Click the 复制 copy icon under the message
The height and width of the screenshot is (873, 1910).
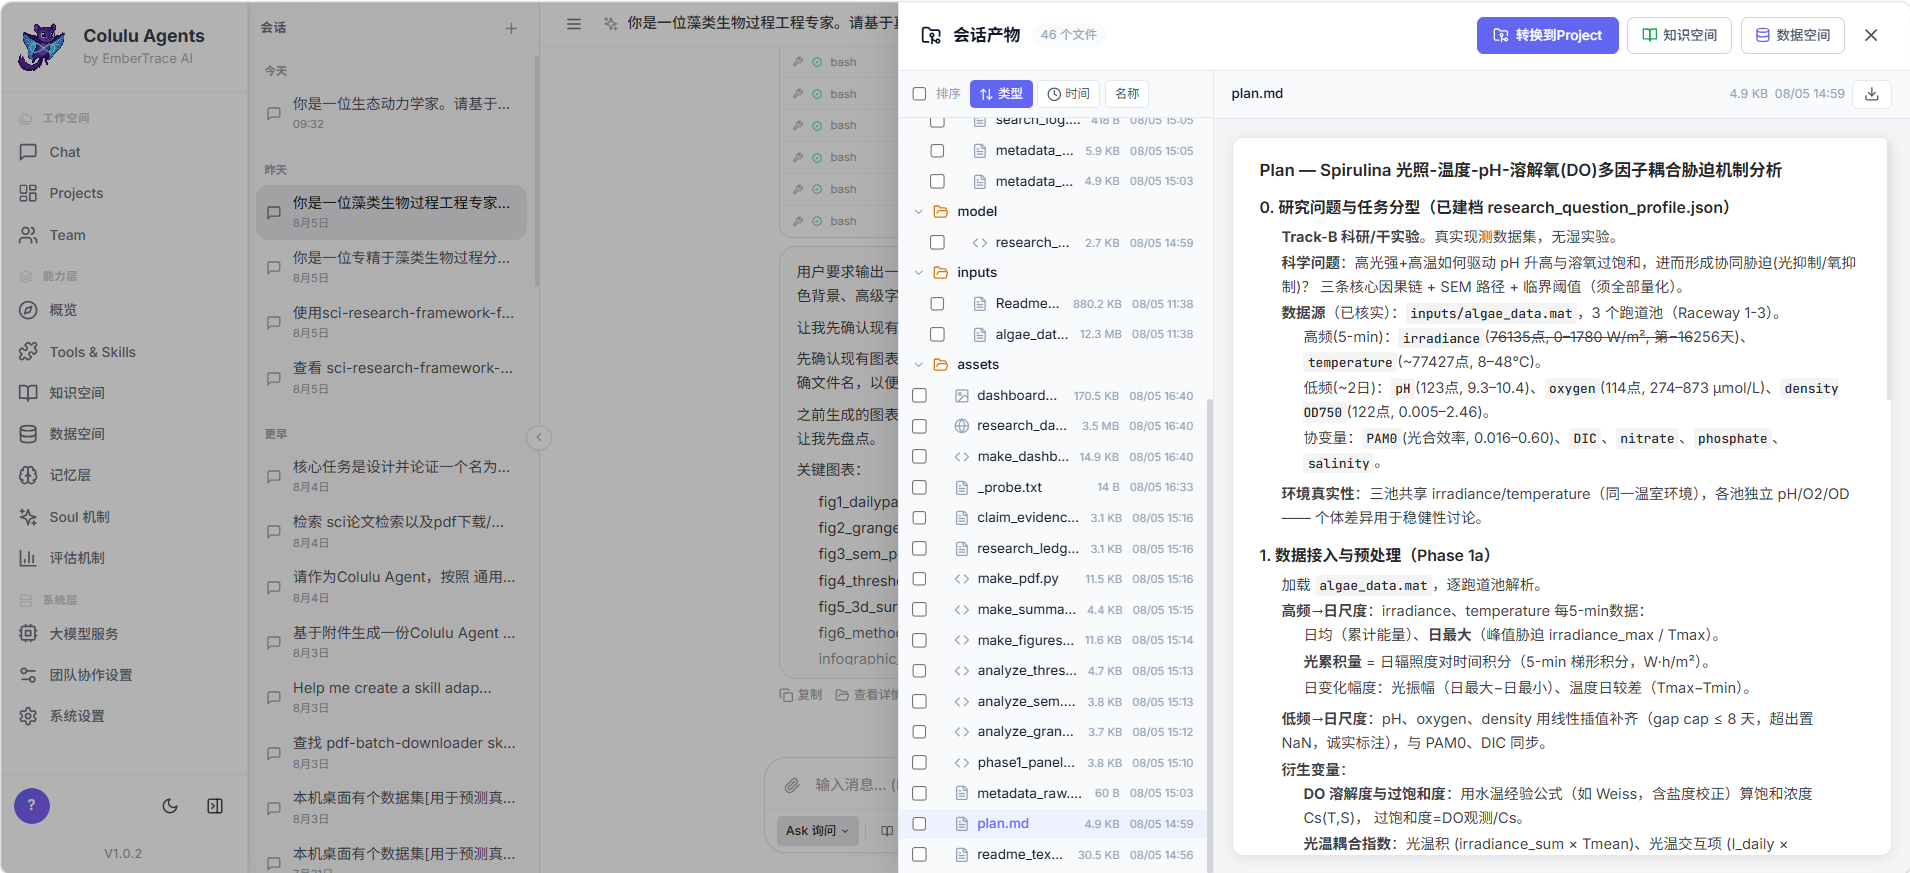[x=801, y=694]
